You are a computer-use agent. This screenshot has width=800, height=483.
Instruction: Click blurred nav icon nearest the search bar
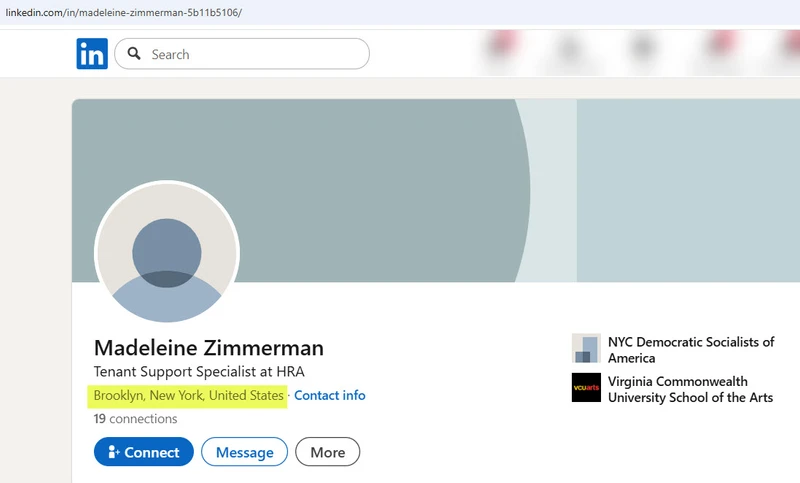(500, 50)
